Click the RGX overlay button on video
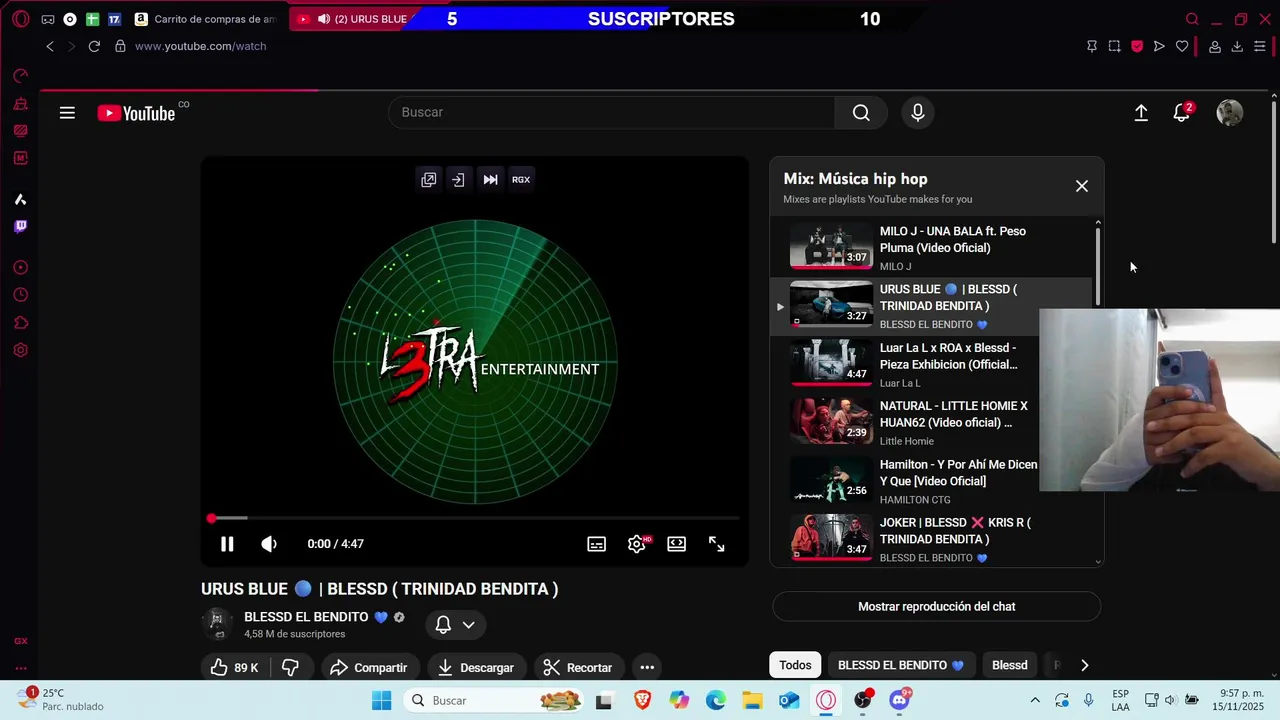This screenshot has width=1280, height=720. pyautogui.click(x=521, y=180)
